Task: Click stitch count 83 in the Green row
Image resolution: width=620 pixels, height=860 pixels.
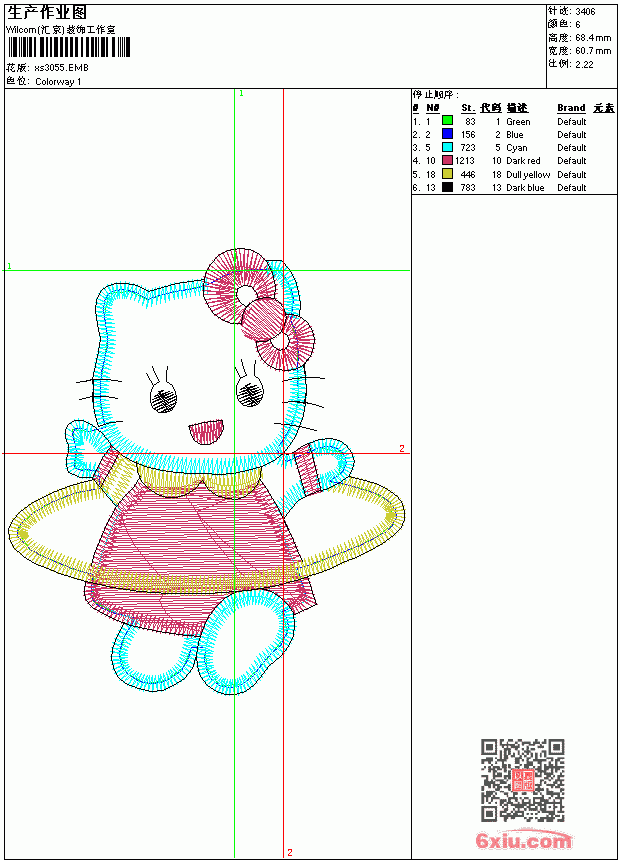Action: [470, 122]
